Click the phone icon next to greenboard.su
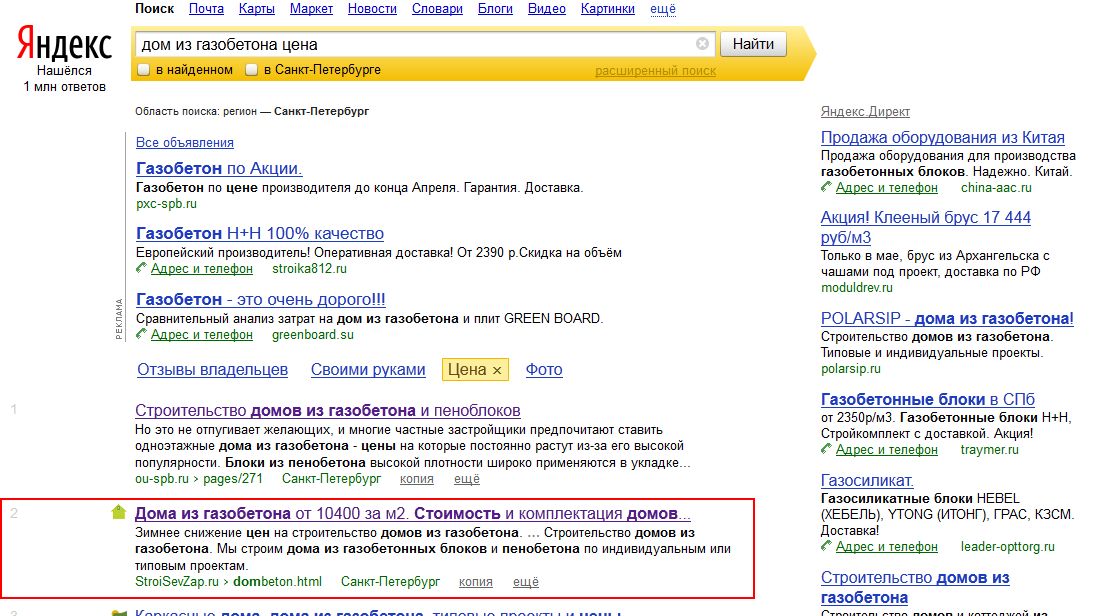 [x=141, y=334]
